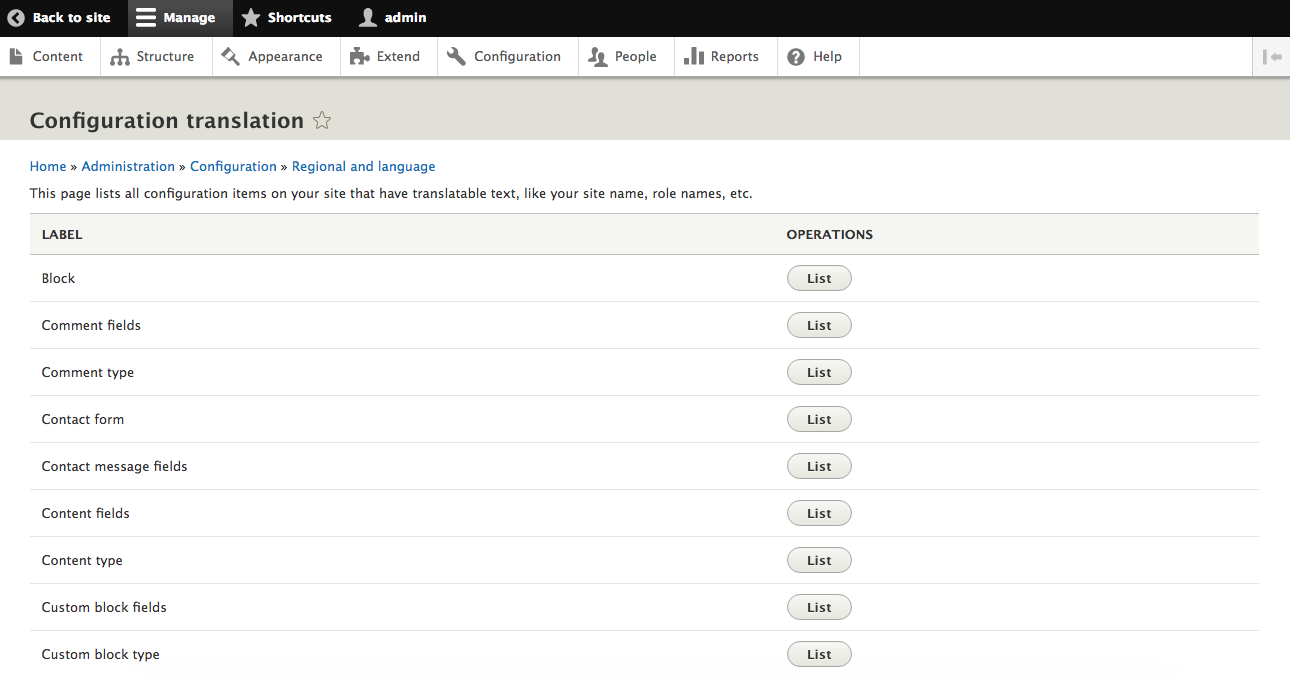1290x674 pixels.
Task: Open the Content menu
Action: coord(46,57)
